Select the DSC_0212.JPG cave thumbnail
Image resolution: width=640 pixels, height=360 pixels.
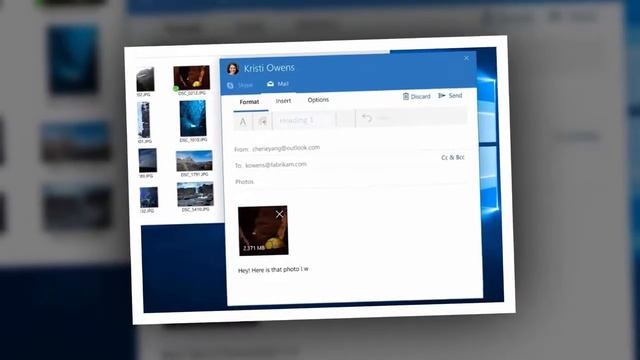pyautogui.click(x=191, y=77)
